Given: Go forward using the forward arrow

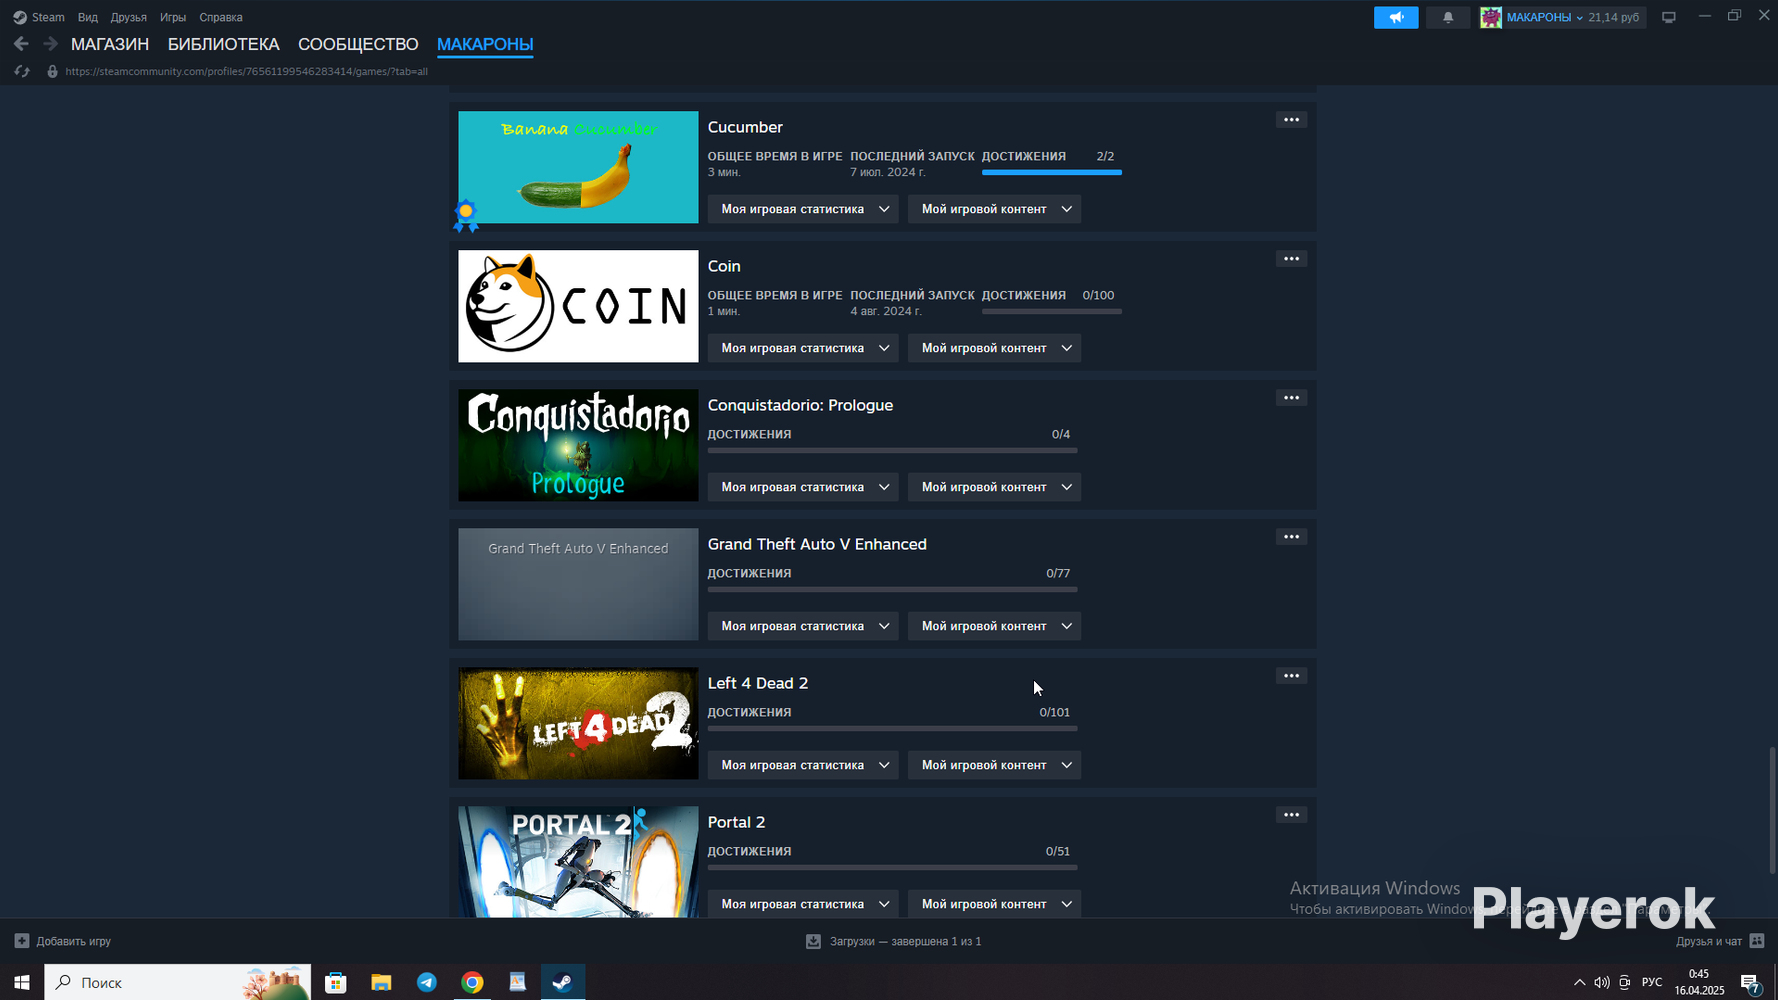Looking at the screenshot, I should point(50,44).
